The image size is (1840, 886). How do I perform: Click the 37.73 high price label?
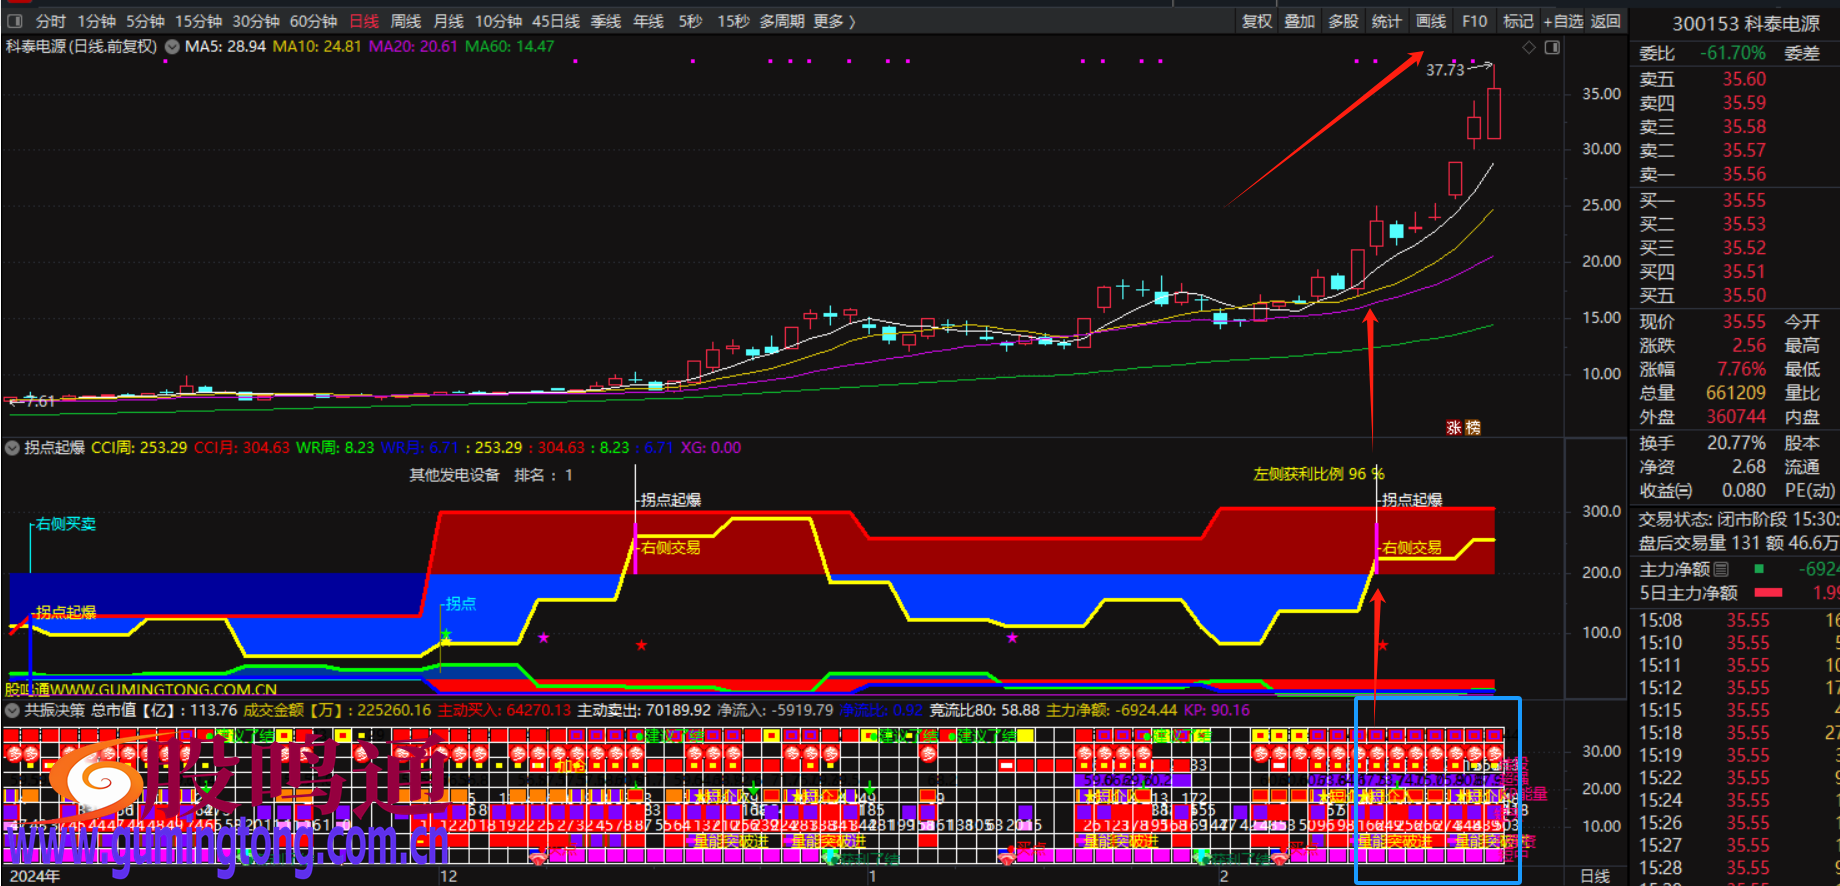1444,70
